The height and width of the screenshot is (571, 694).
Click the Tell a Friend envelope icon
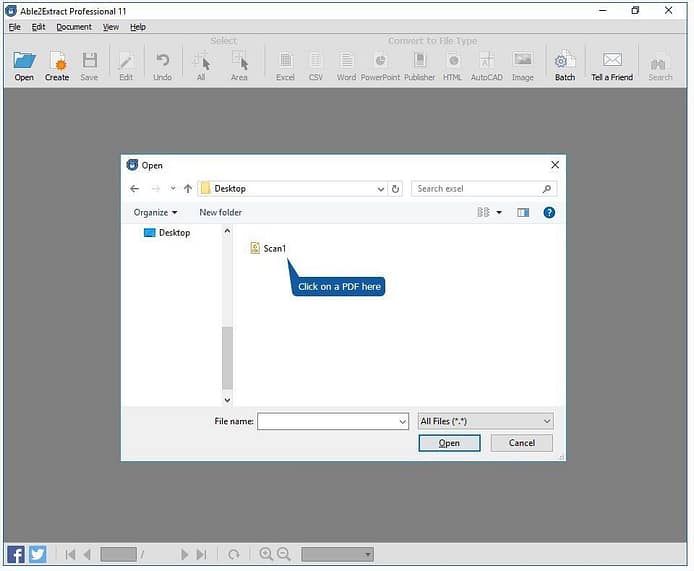tap(612, 62)
